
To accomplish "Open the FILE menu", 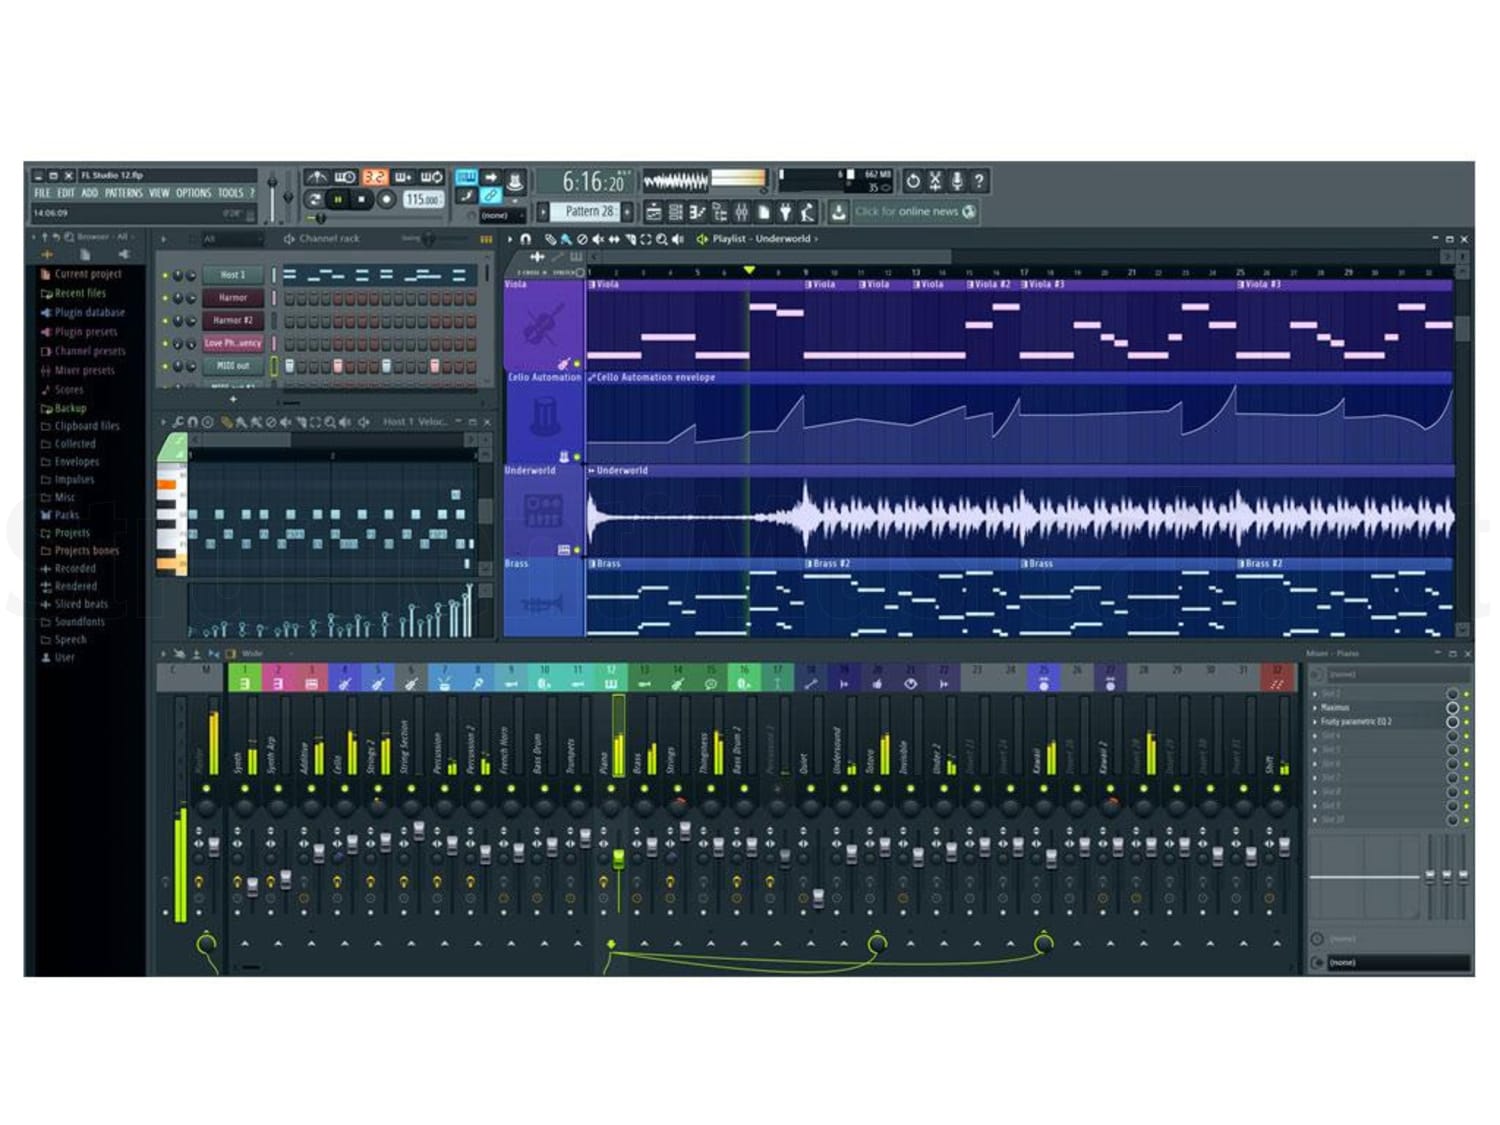I will [x=42, y=193].
